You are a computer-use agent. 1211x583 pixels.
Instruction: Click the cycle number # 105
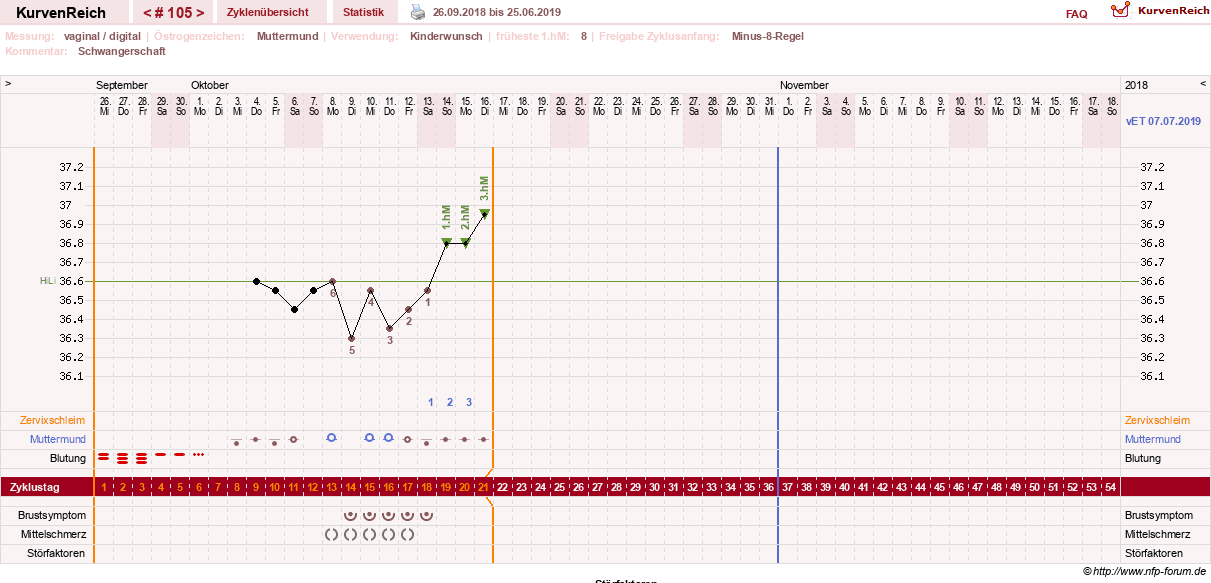point(174,13)
